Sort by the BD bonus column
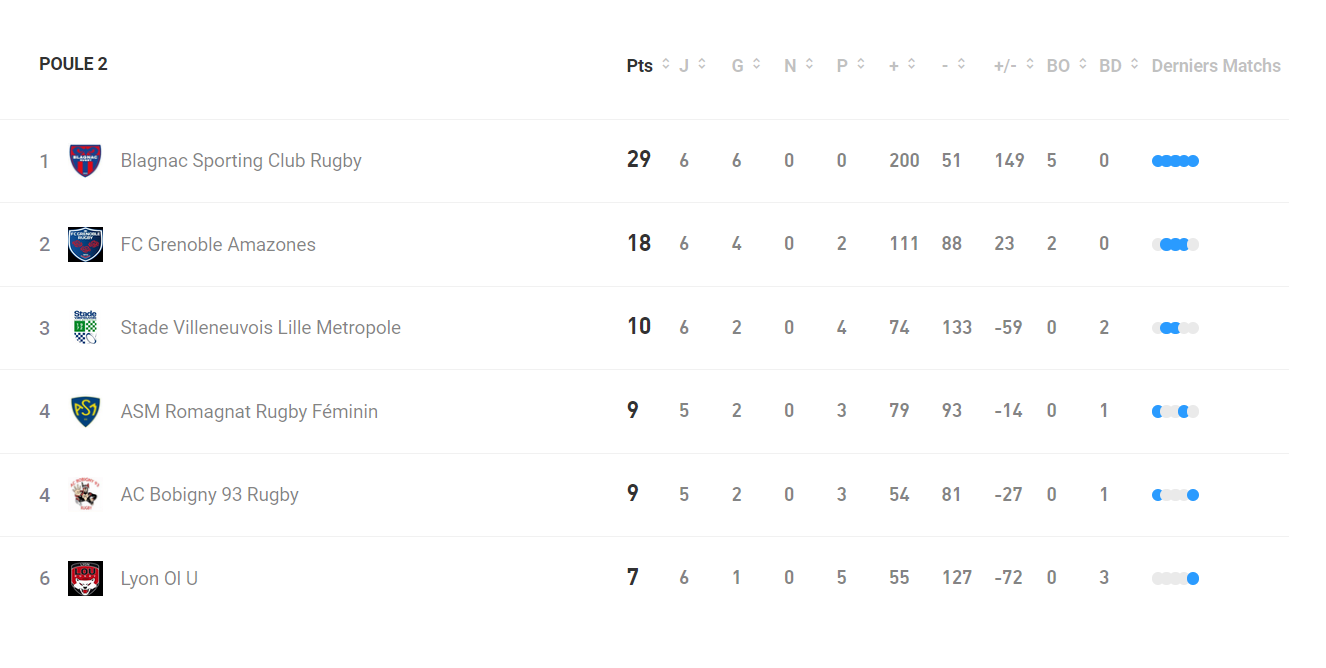 (x=1119, y=66)
